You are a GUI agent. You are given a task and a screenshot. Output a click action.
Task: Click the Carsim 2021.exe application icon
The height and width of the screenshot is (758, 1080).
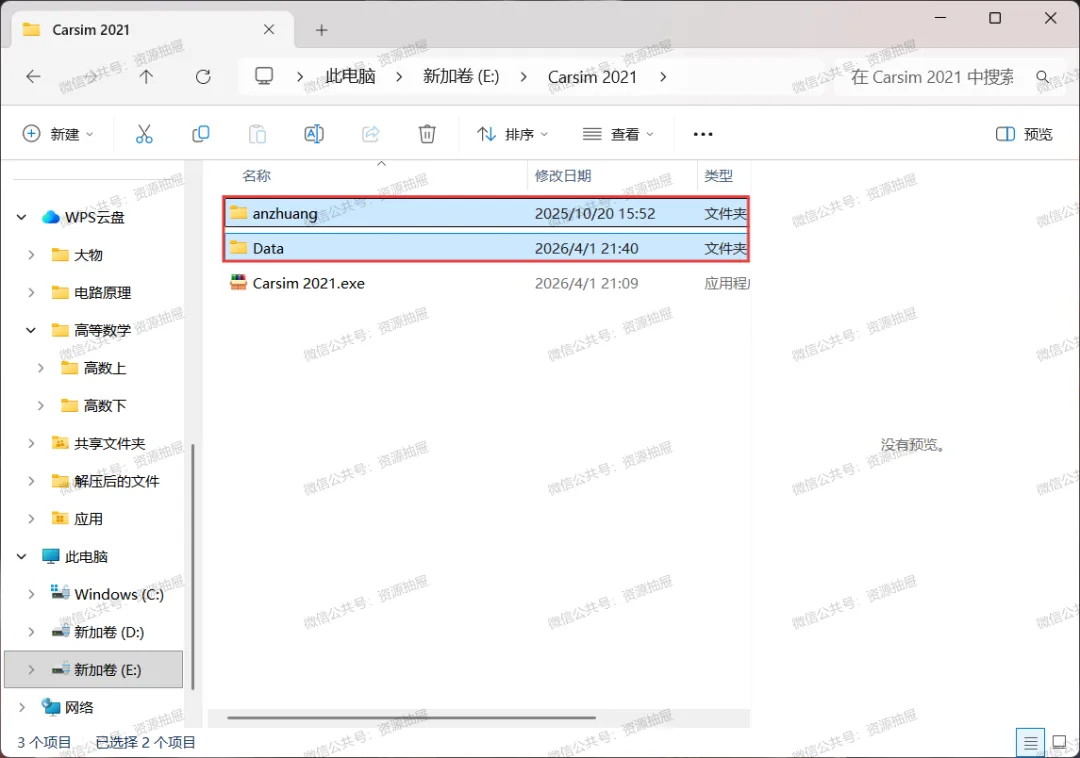238,282
